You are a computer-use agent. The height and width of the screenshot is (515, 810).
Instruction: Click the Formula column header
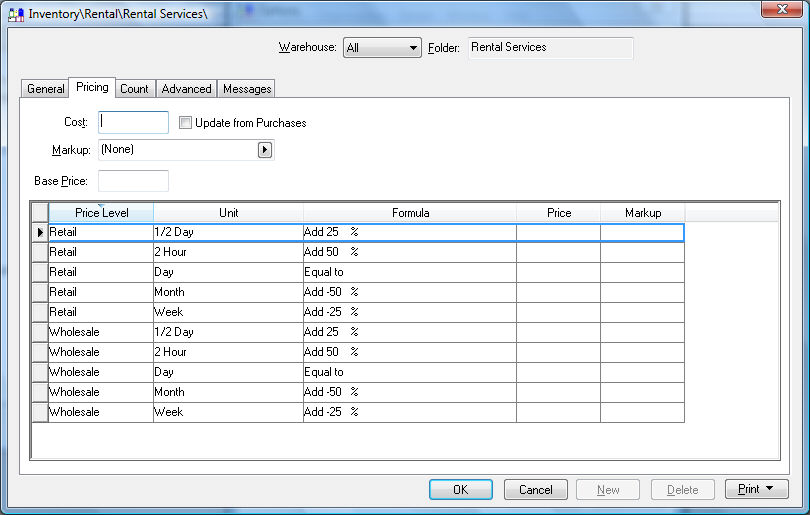(410, 213)
